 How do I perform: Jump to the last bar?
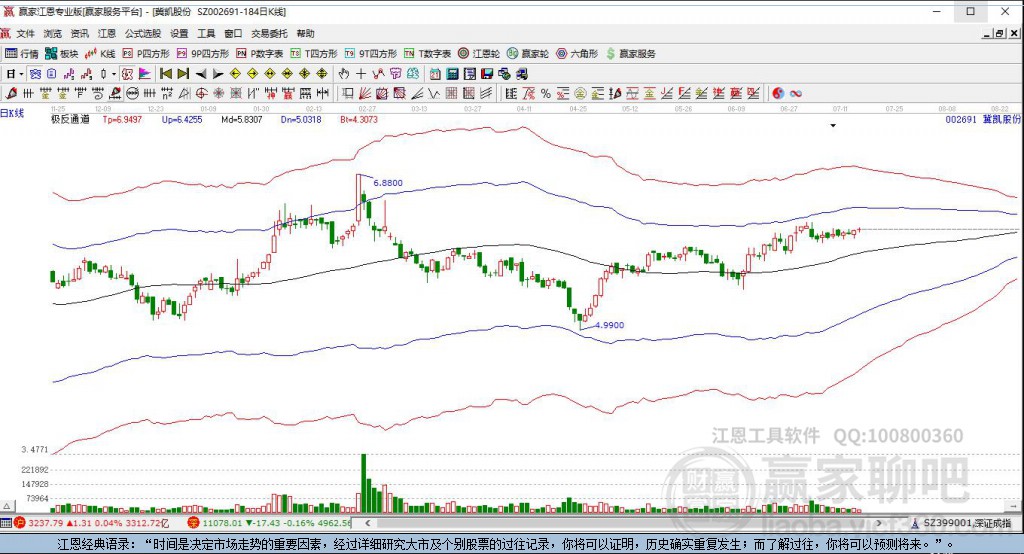coord(183,74)
